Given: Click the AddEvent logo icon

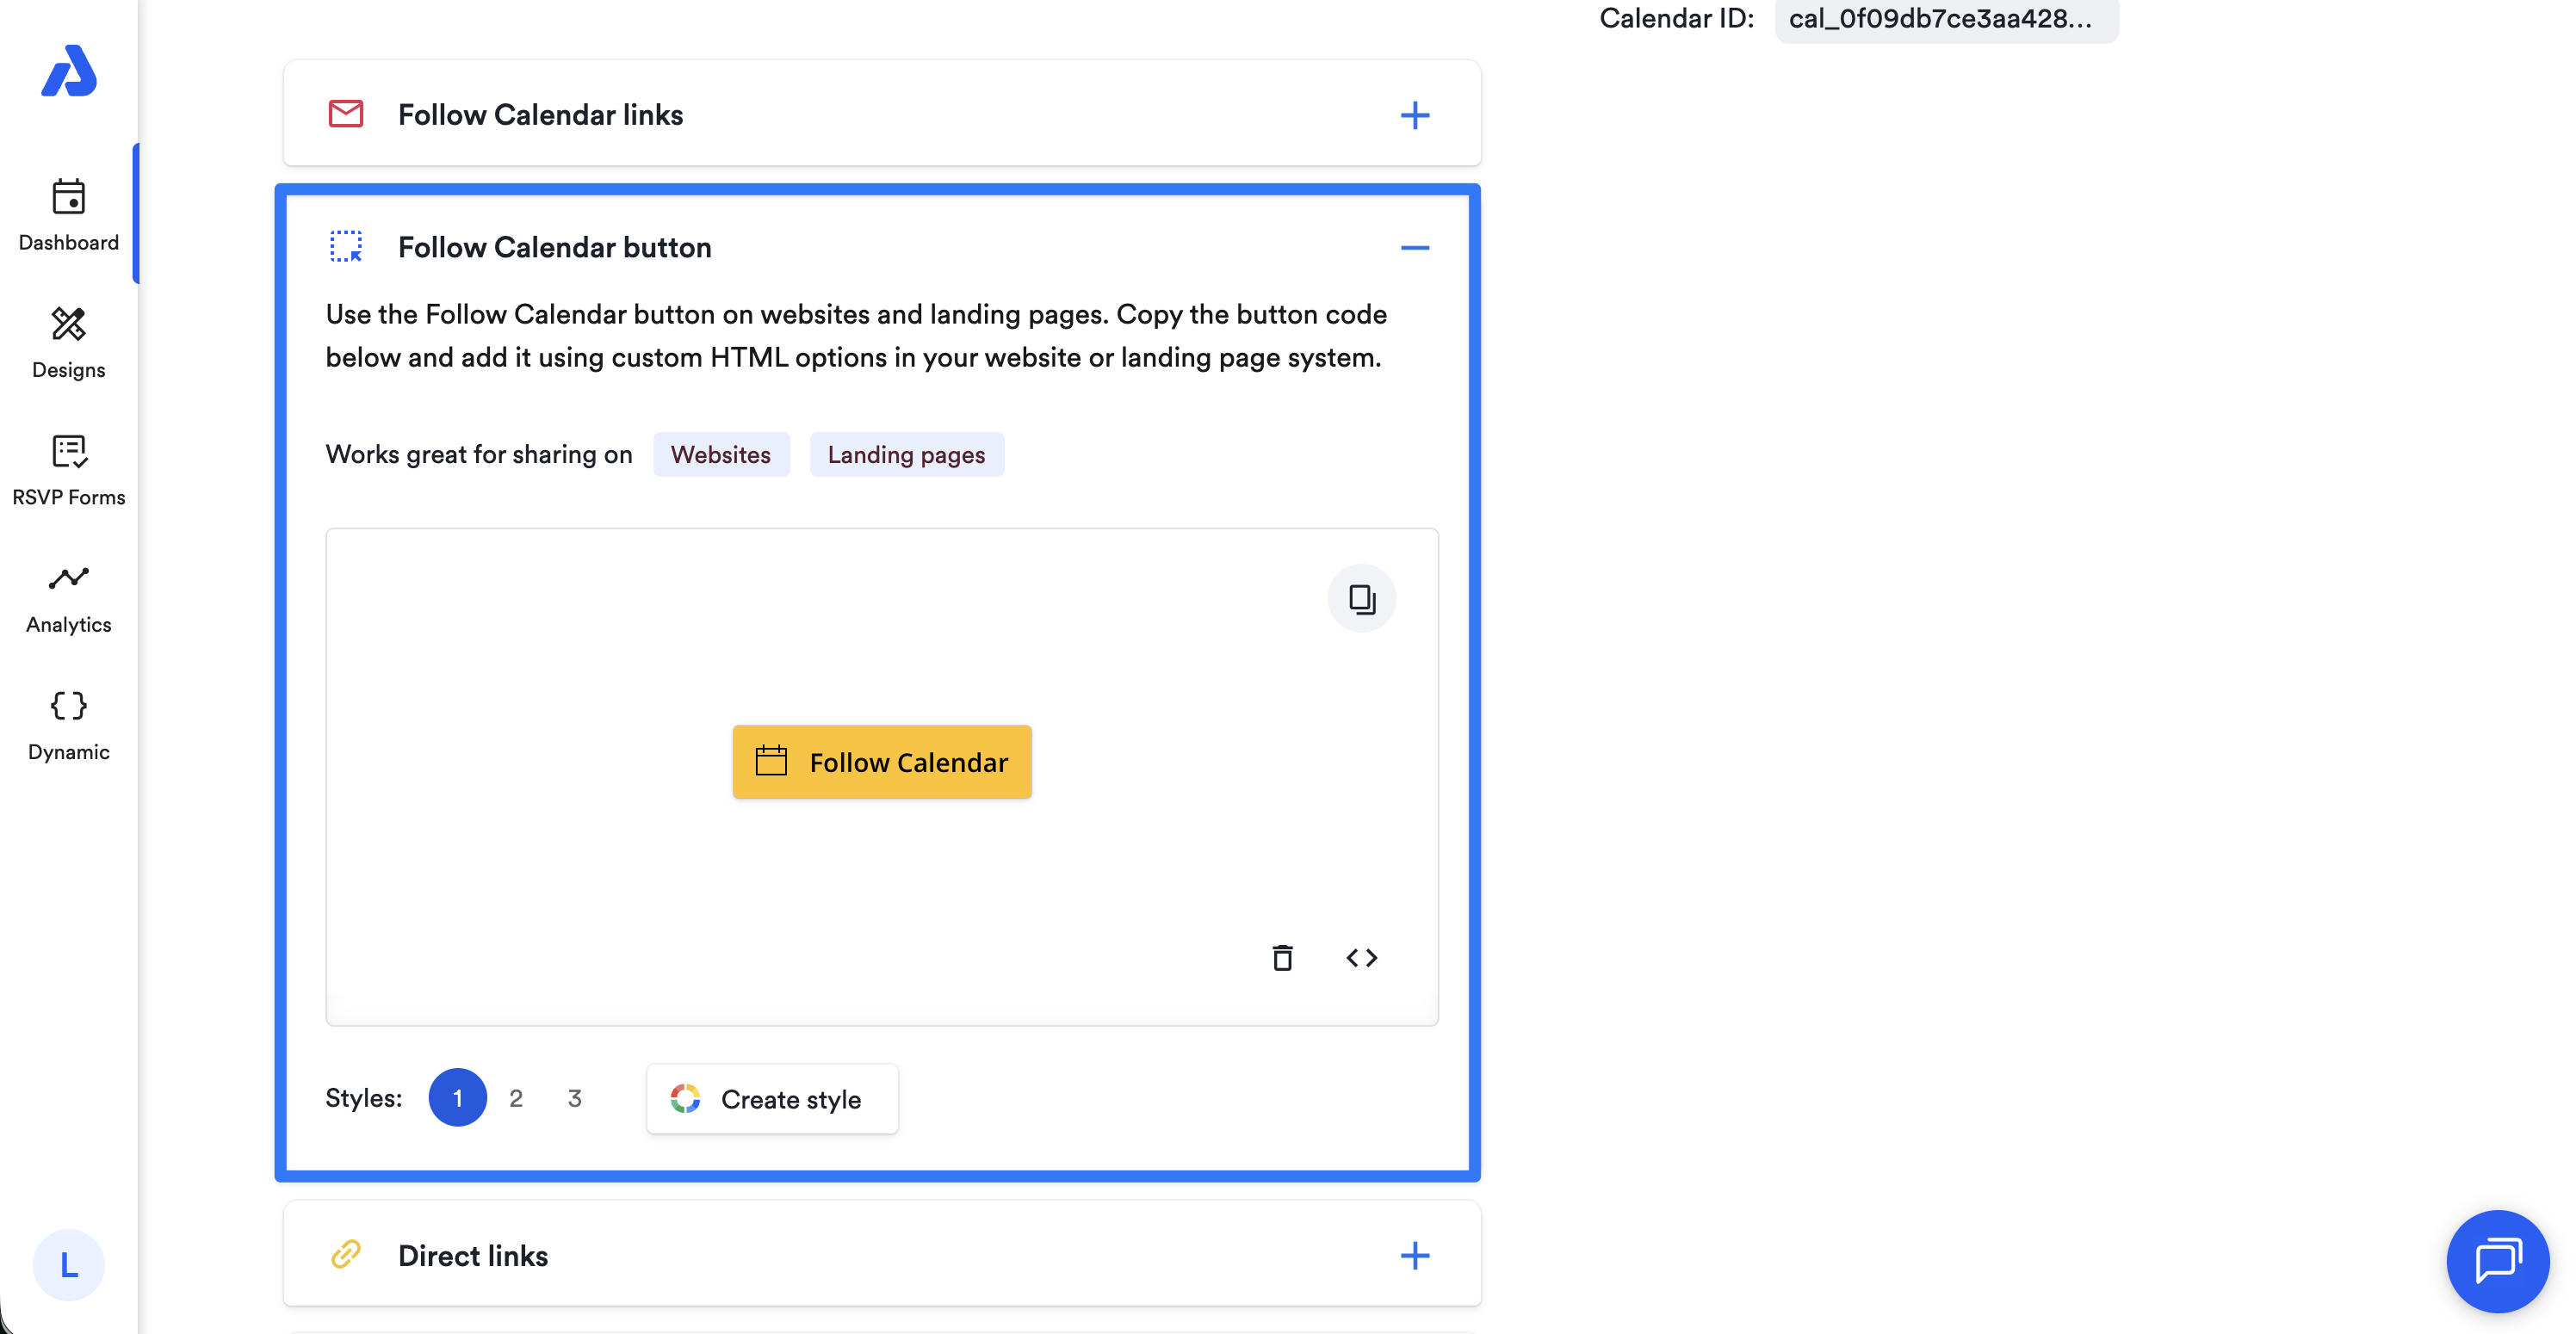Looking at the screenshot, I should tap(68, 70).
